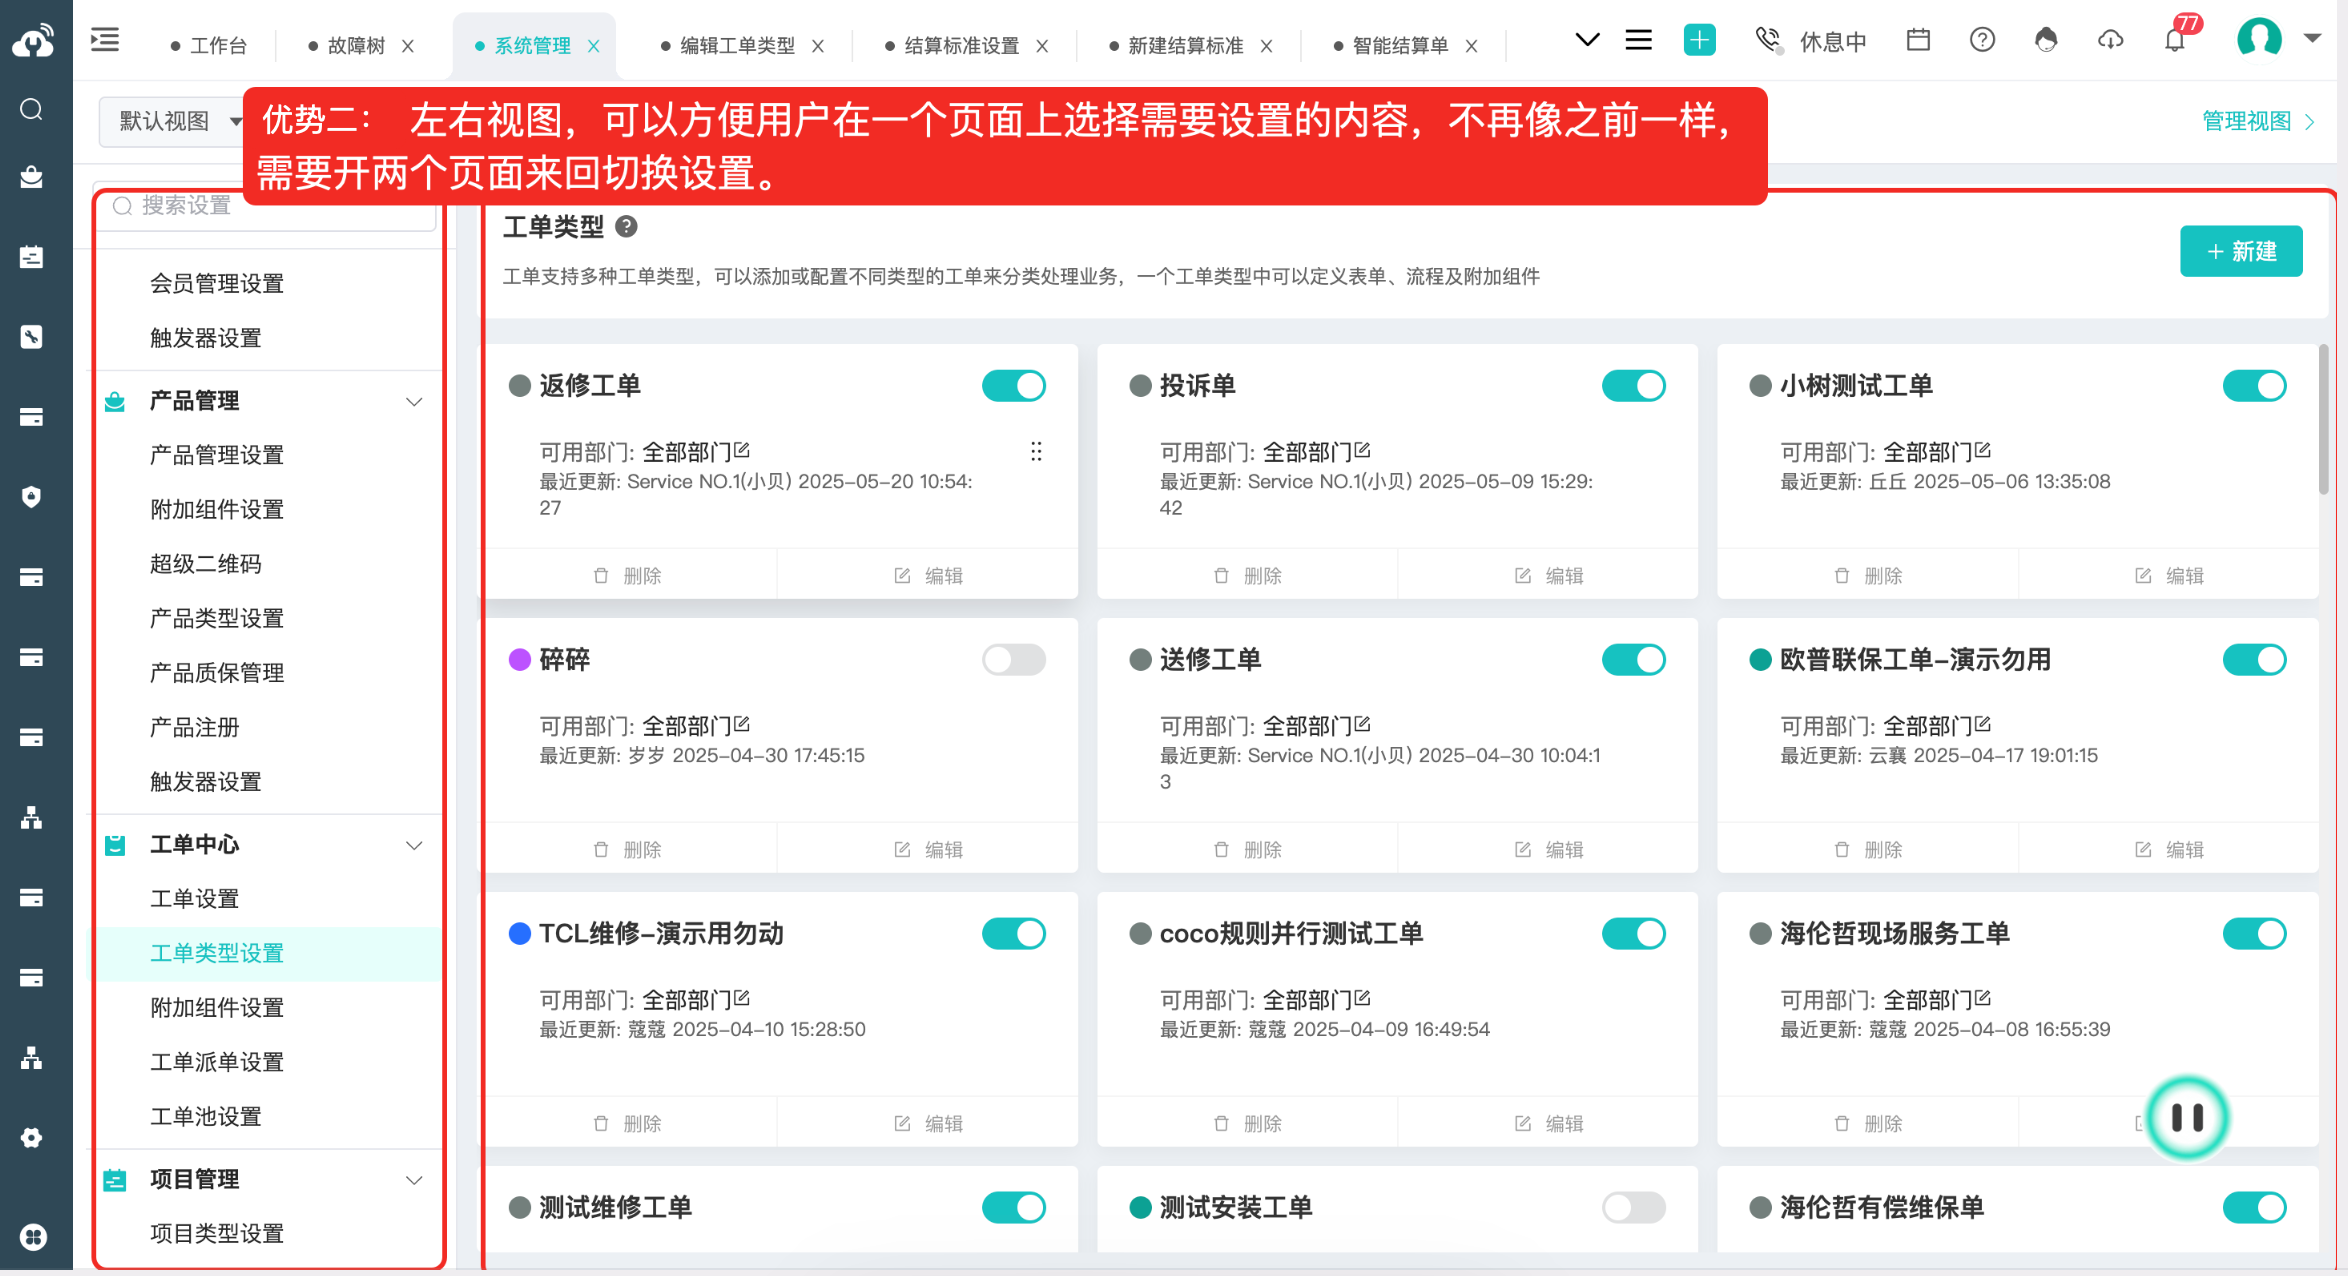This screenshot has width=2348, height=1276.
Task: Disable 欧普联保工单-演示勿用 switch
Action: 2255,660
